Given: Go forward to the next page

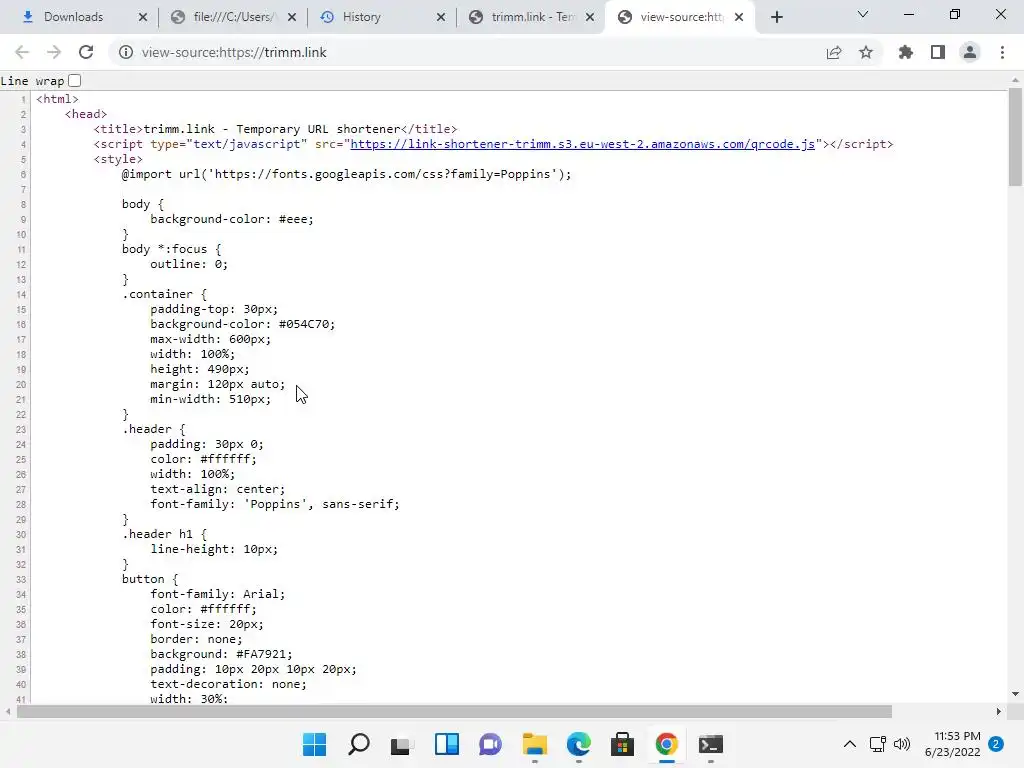Looking at the screenshot, I should [54, 52].
